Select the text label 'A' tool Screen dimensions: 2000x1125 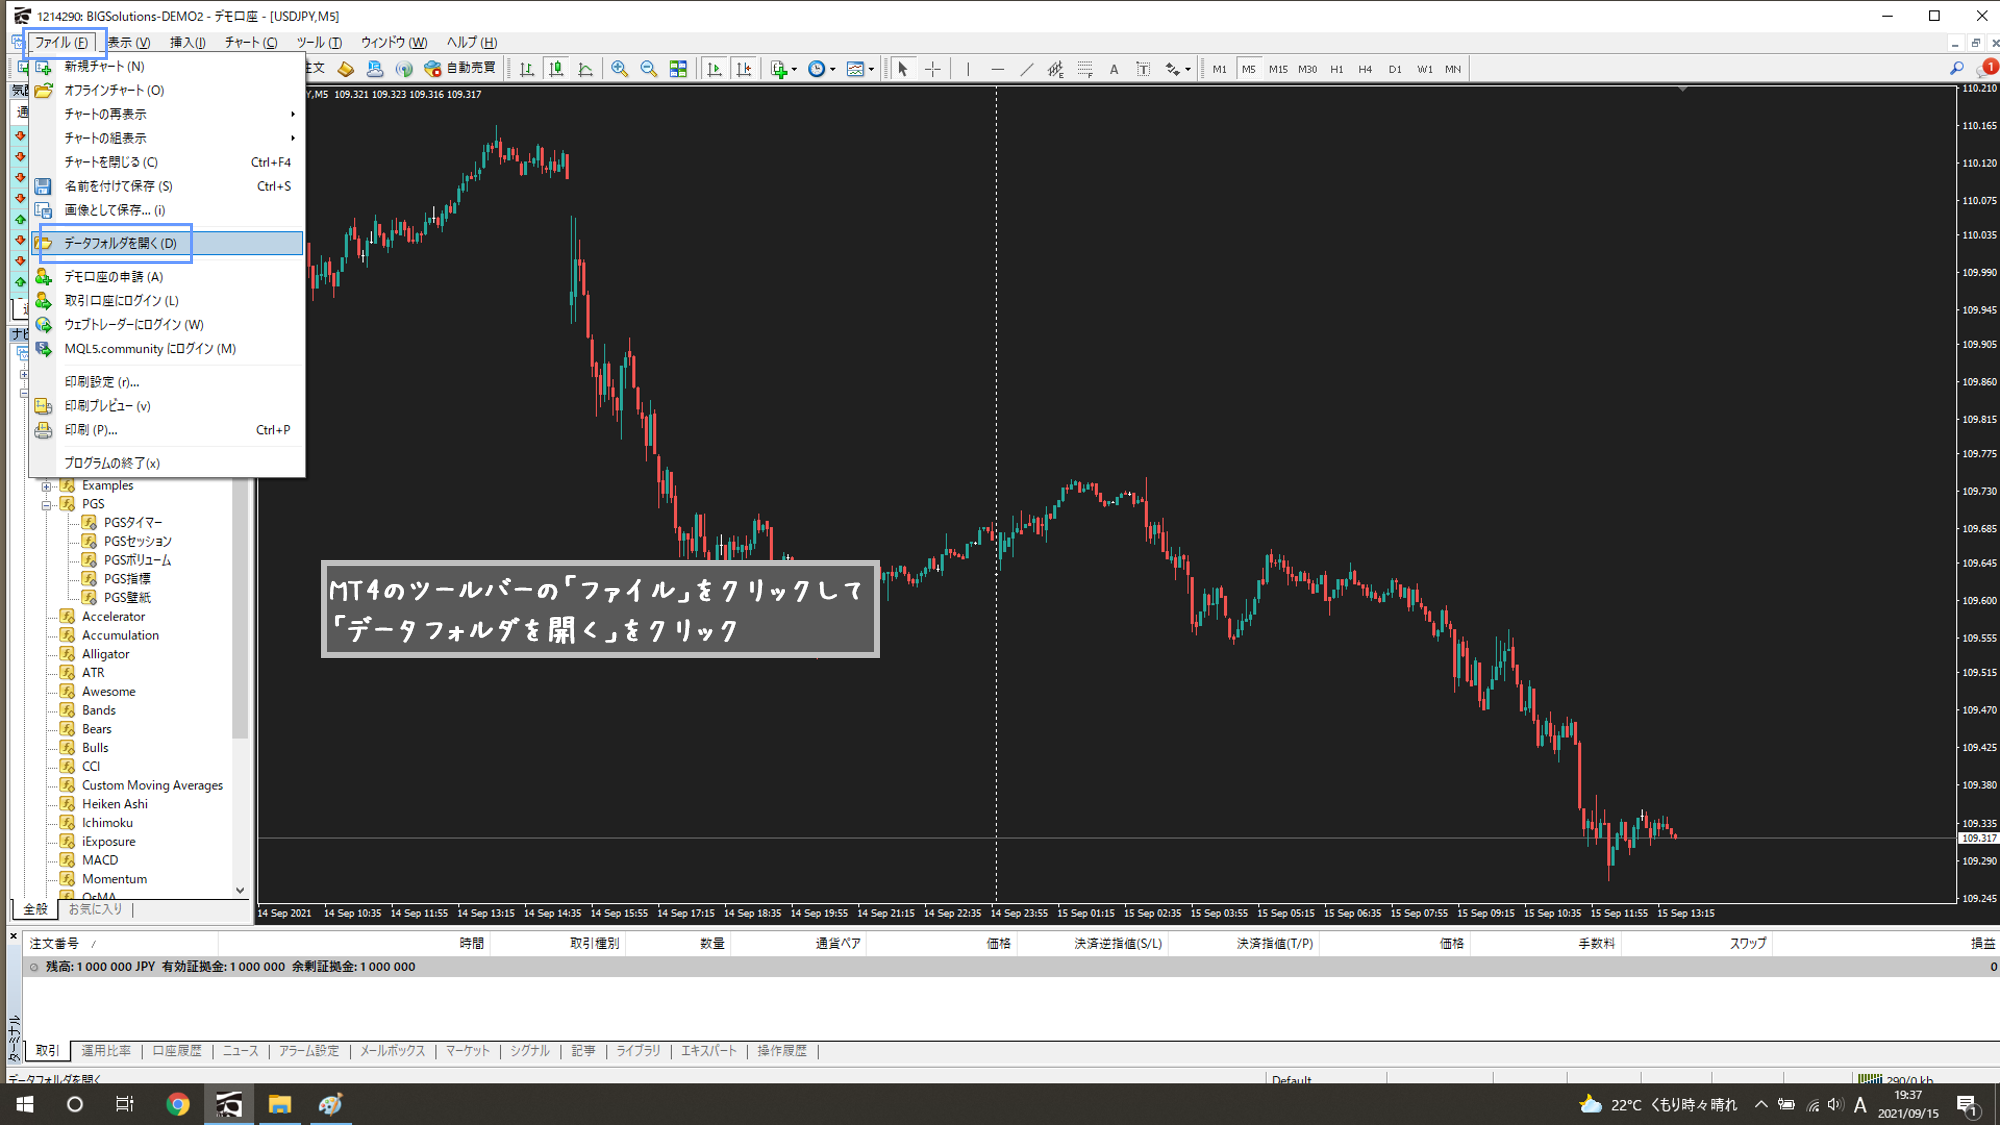point(1114,69)
